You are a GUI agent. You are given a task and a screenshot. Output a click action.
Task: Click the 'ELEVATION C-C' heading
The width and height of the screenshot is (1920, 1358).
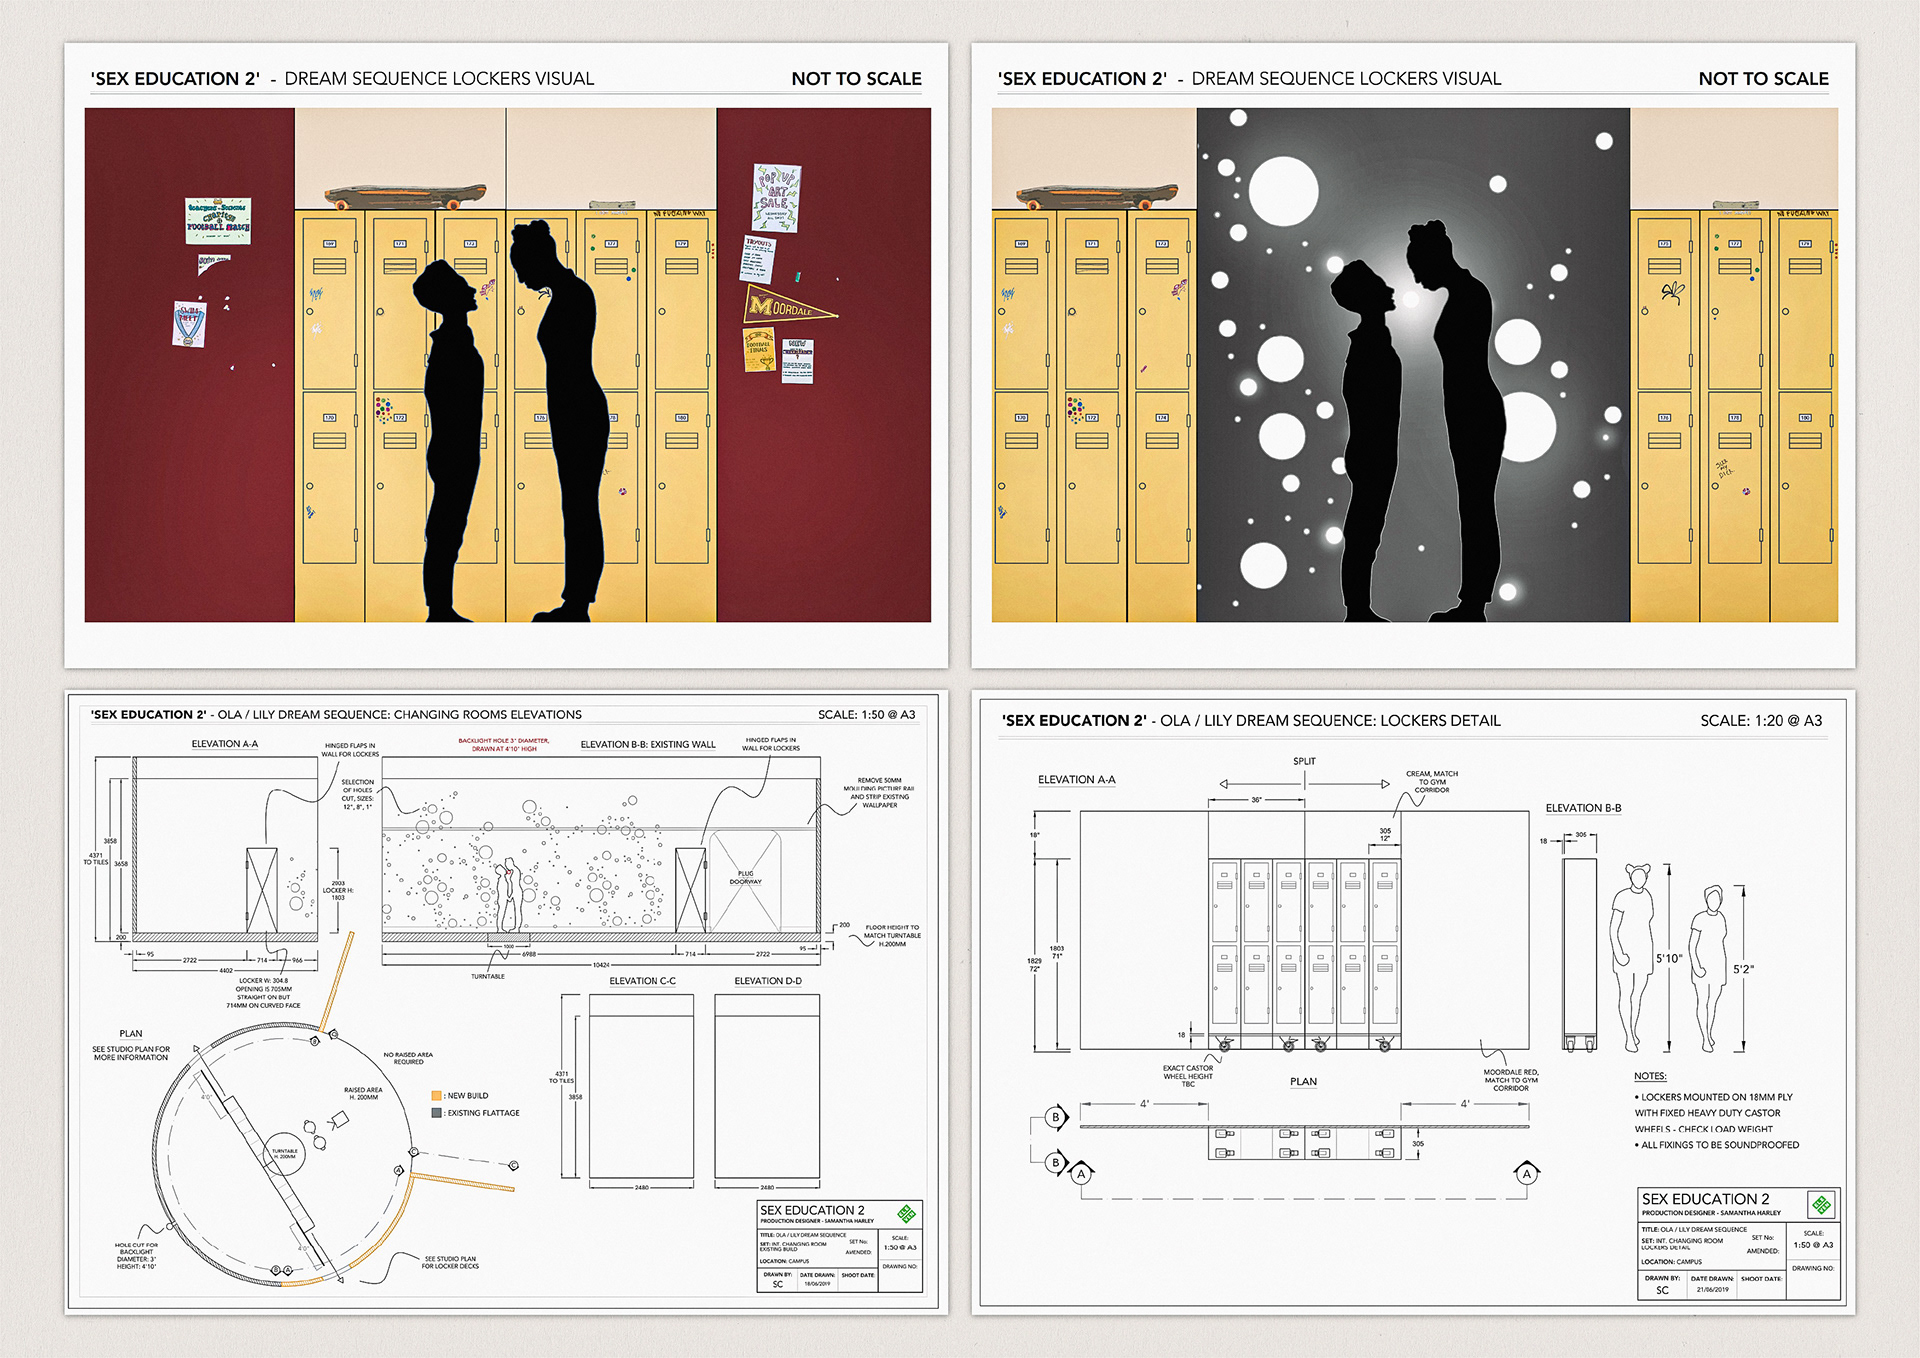coord(642,981)
